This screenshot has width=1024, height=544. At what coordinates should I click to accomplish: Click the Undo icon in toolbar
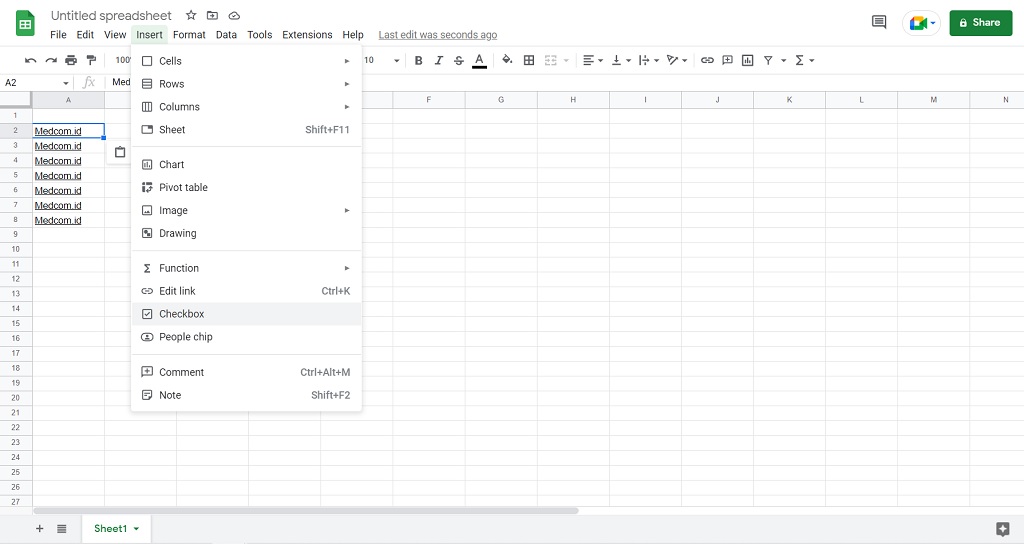point(31,60)
